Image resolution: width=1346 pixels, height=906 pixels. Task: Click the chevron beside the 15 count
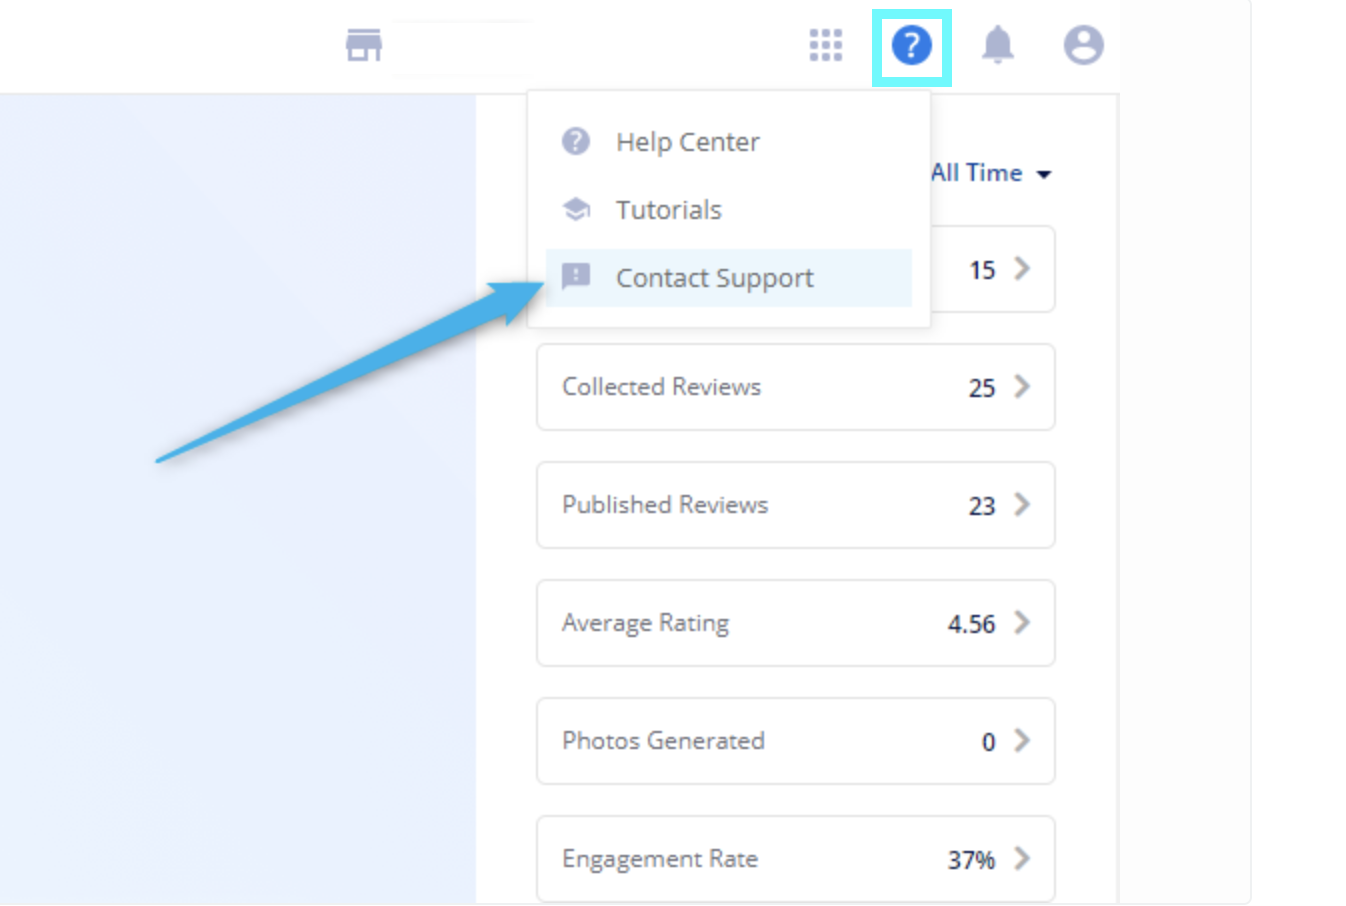click(x=1021, y=268)
